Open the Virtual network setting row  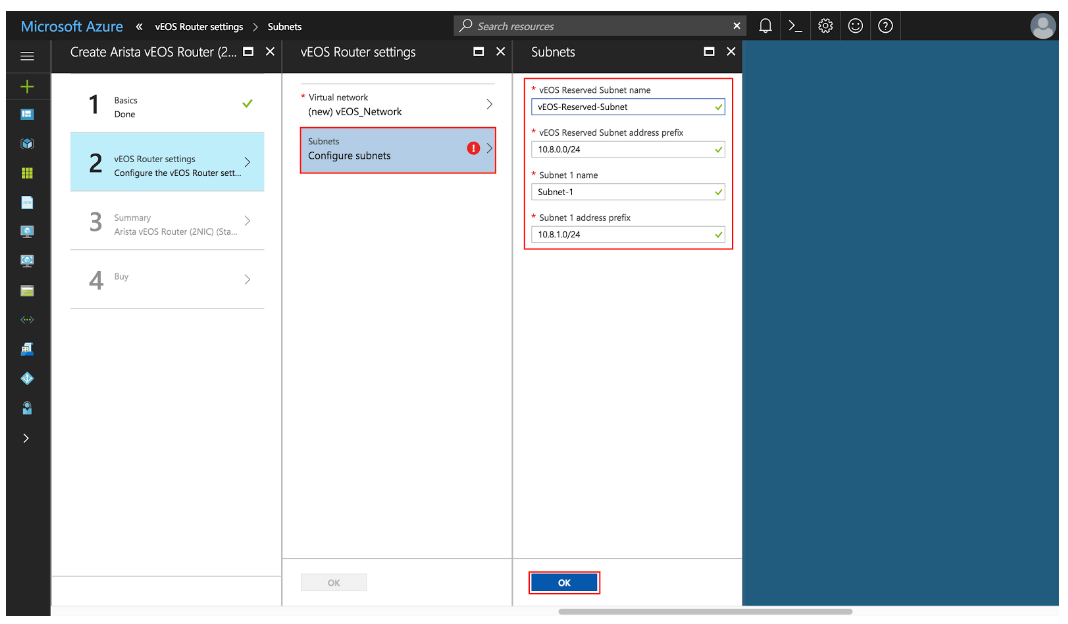[x=398, y=104]
